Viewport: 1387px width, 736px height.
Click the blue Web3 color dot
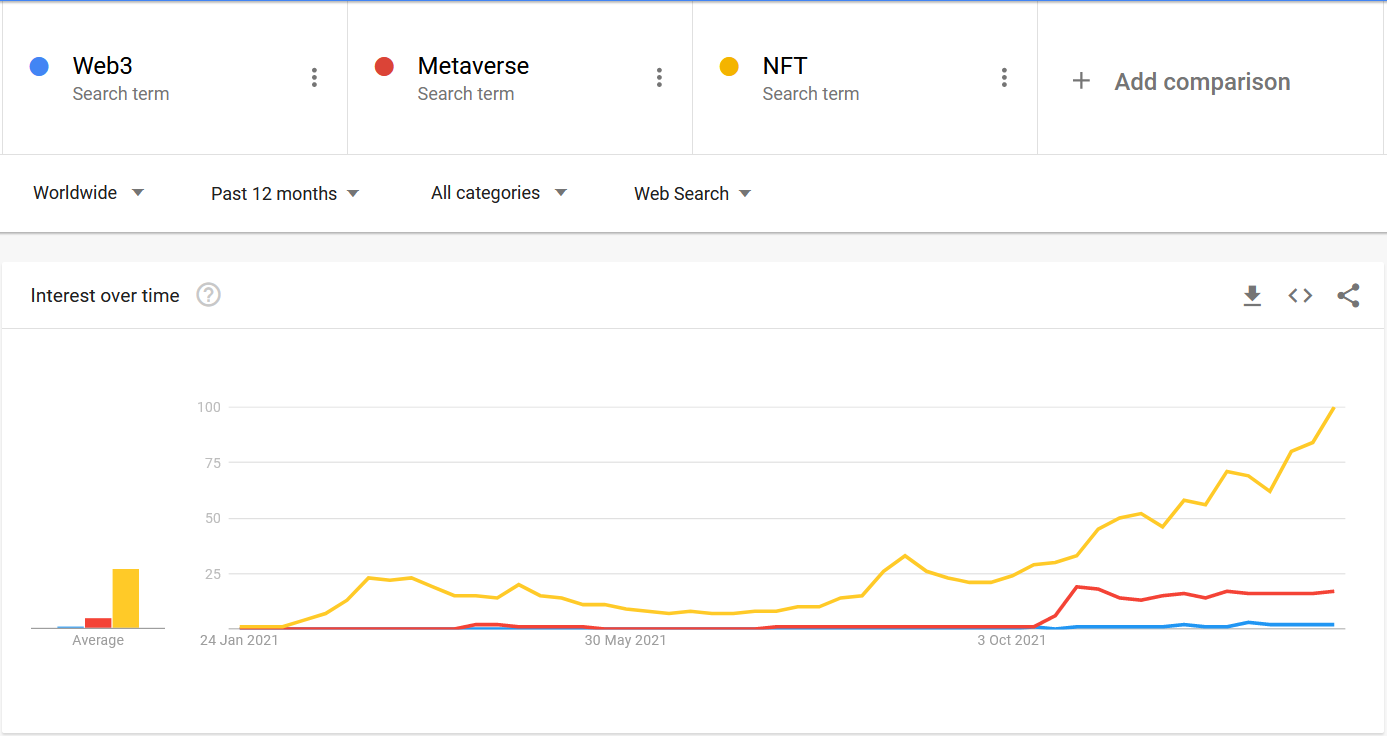tap(40, 67)
